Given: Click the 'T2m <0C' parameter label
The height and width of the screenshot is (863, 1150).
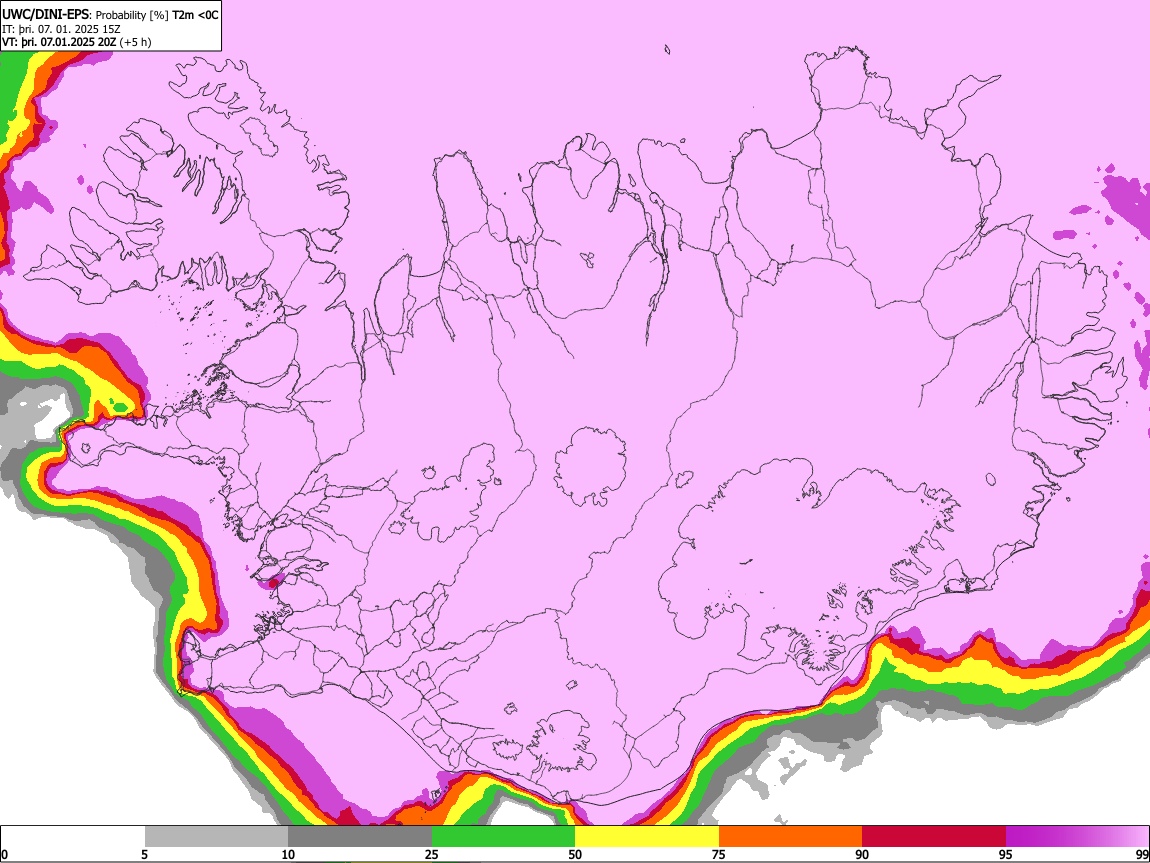Looking at the screenshot, I should [x=195, y=15].
